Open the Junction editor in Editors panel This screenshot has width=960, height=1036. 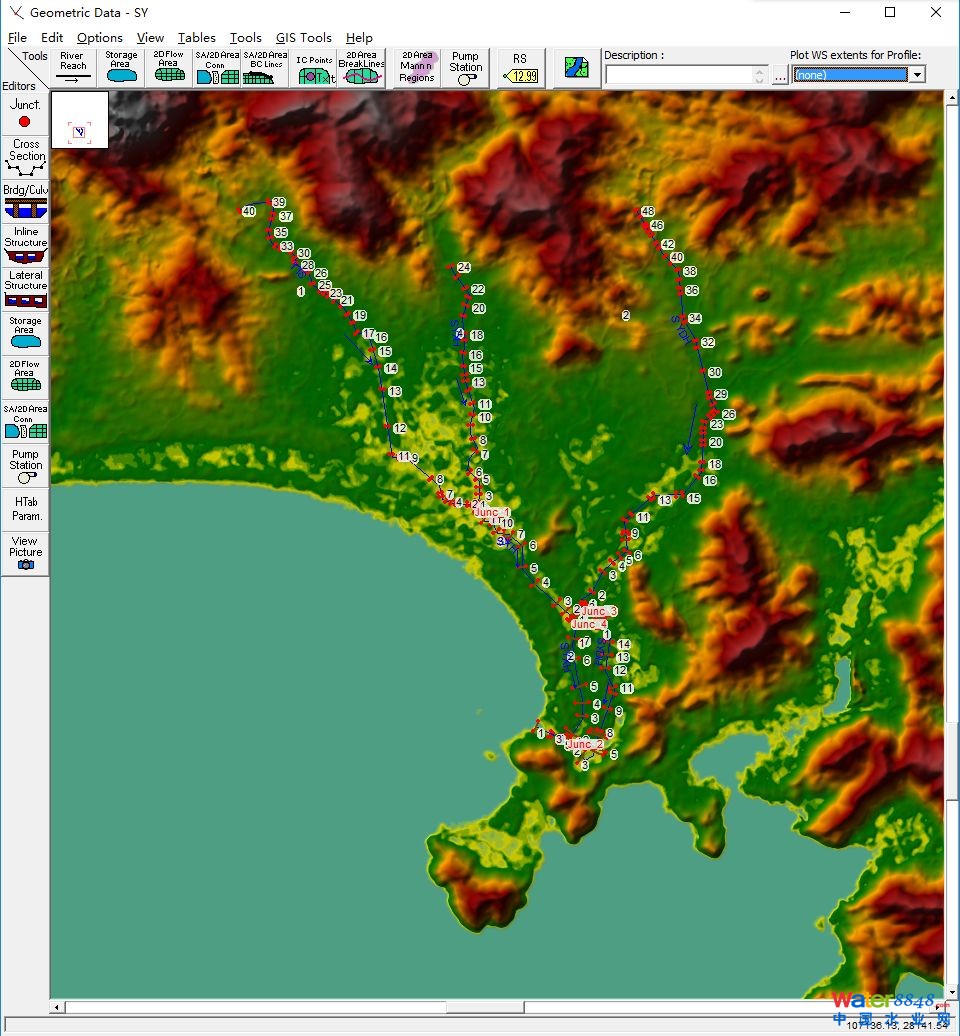25,112
